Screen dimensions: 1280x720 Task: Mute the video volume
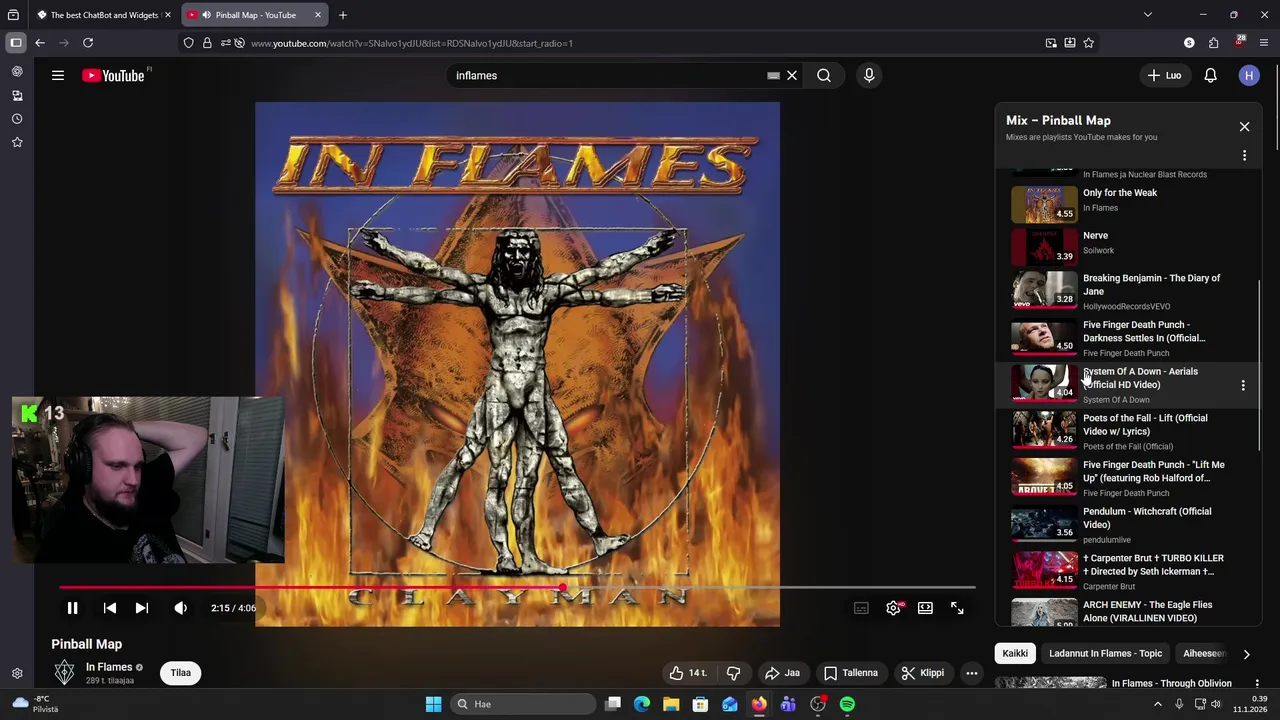[x=180, y=608]
